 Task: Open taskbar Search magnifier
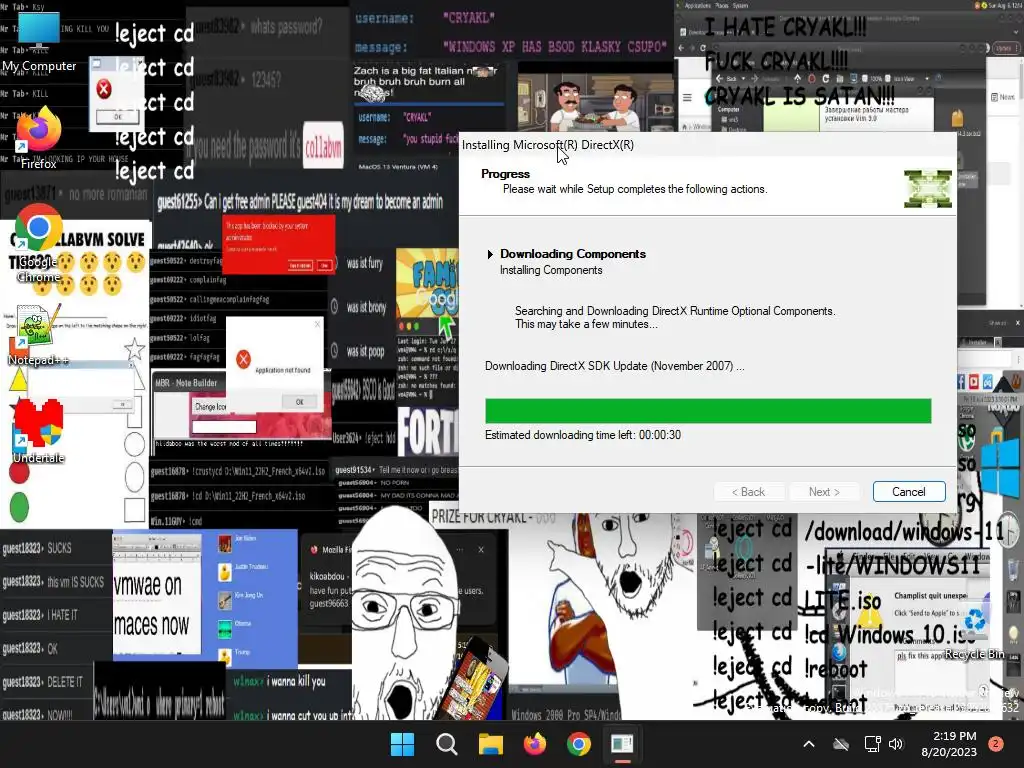[447, 744]
